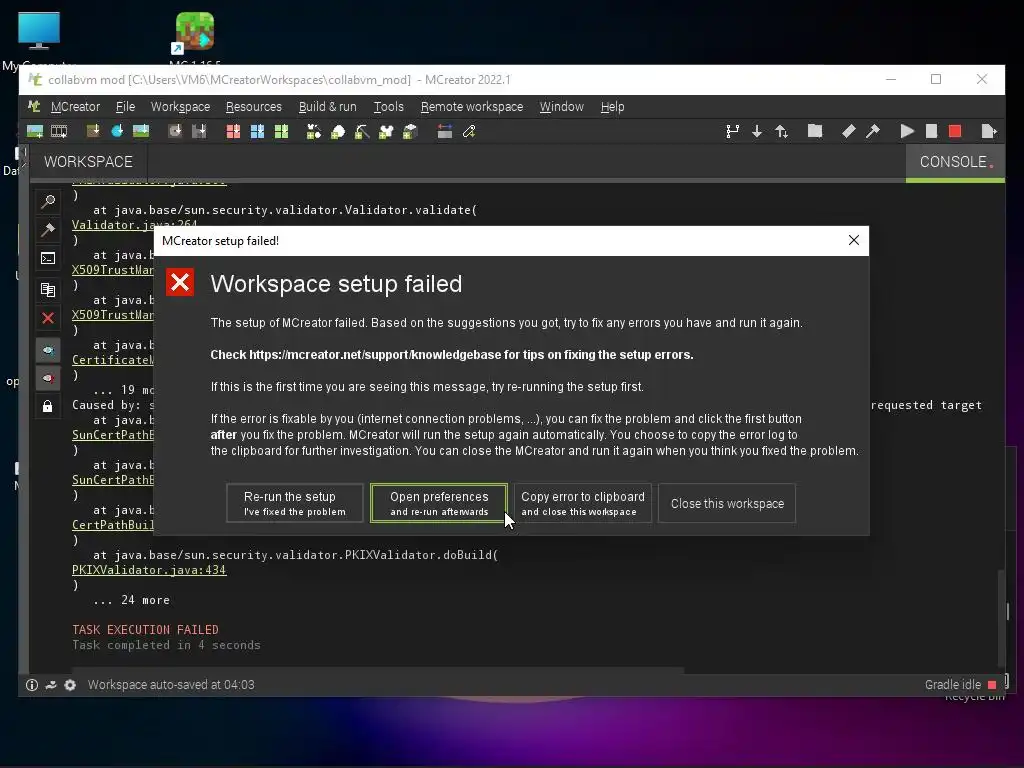The width and height of the screenshot is (1024, 768).
Task: Close the MCreator setup failed dialog
Action: tap(854, 240)
